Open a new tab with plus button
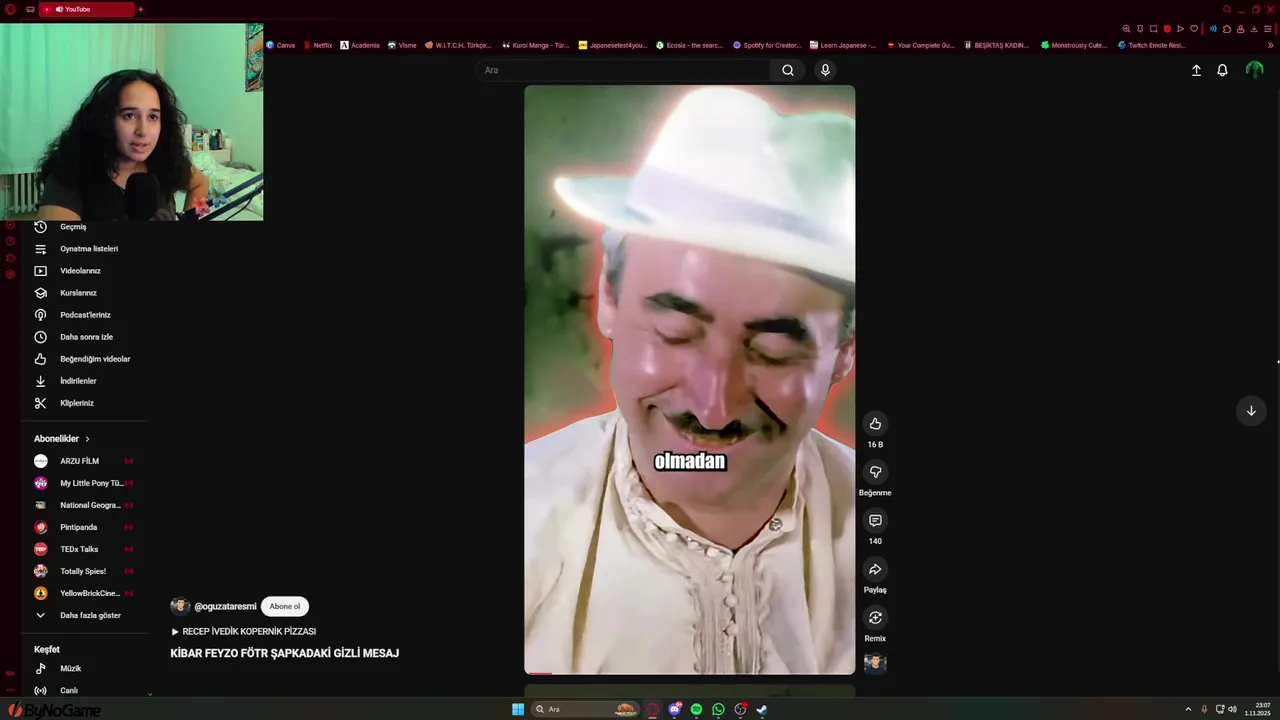The width and height of the screenshot is (1280, 720). tap(140, 9)
